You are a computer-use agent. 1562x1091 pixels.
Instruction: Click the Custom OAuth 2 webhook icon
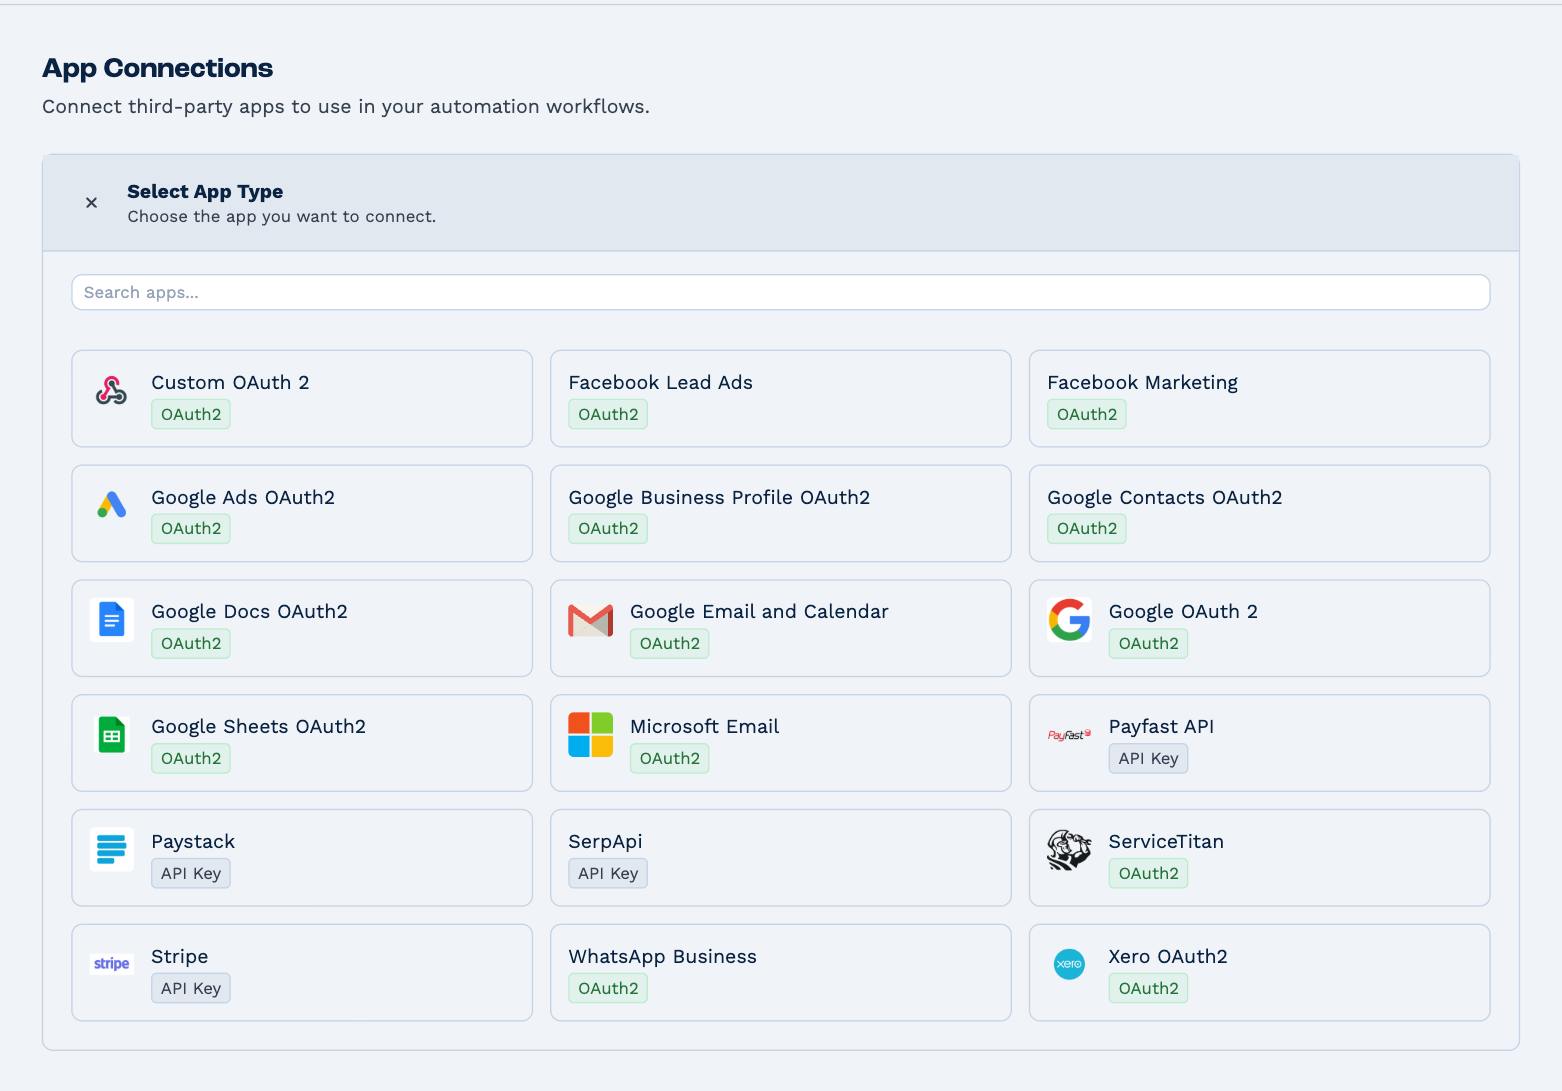(x=111, y=390)
